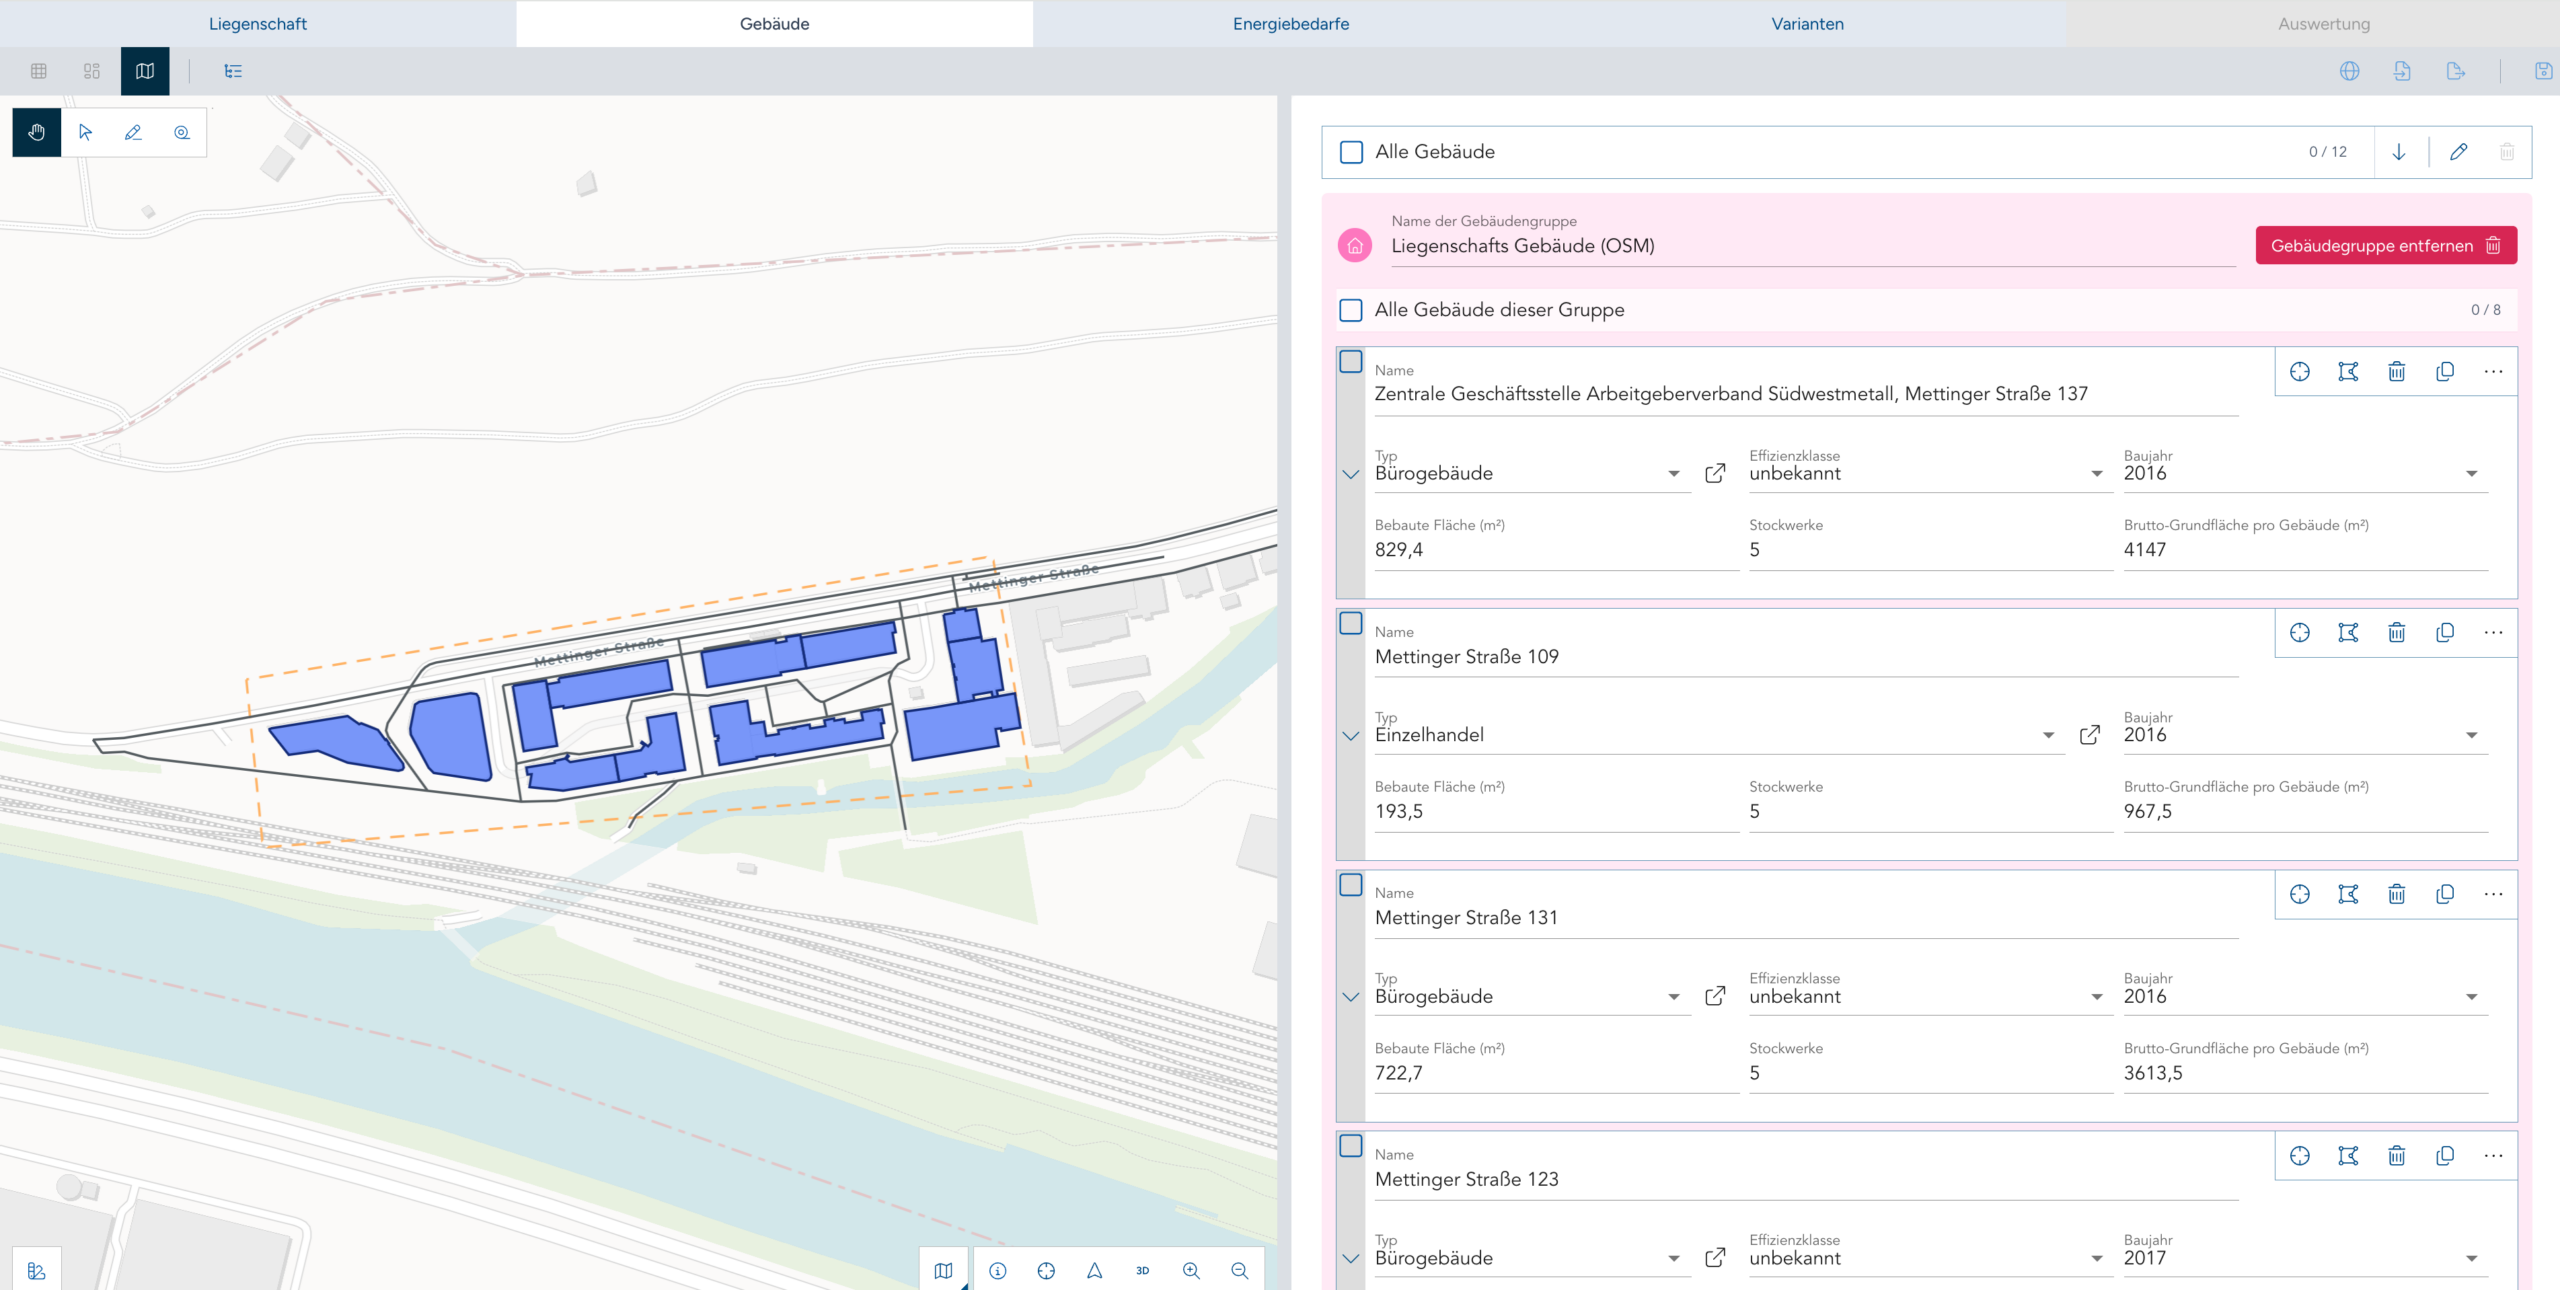Open the Einzelhandel type dropdown
Viewport: 2560px width, 1290px height.
pos(1719,735)
